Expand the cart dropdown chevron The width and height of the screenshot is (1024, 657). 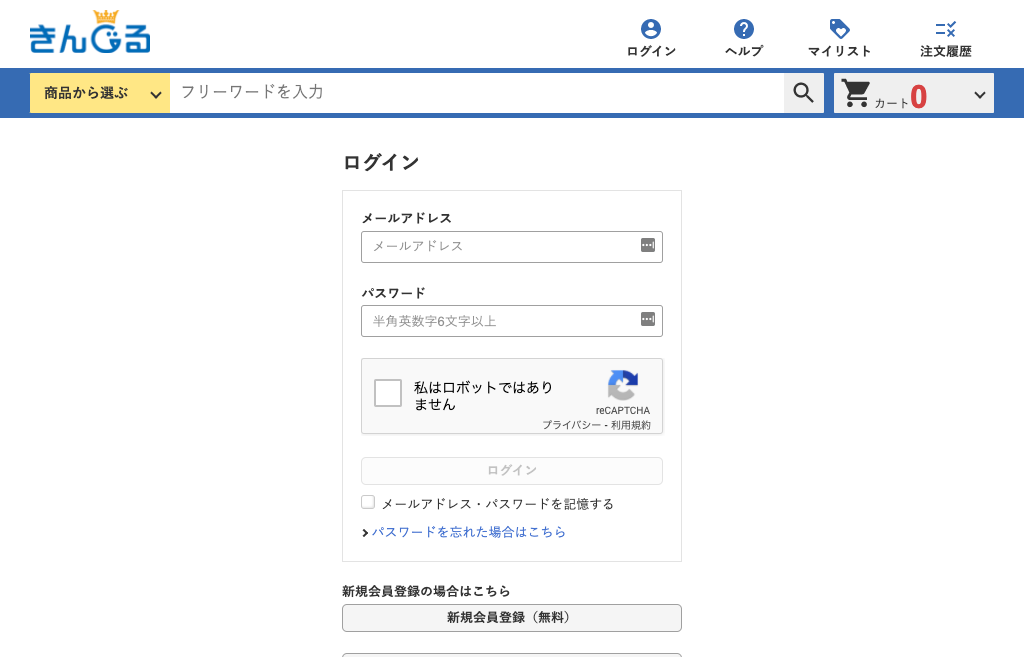coord(980,95)
